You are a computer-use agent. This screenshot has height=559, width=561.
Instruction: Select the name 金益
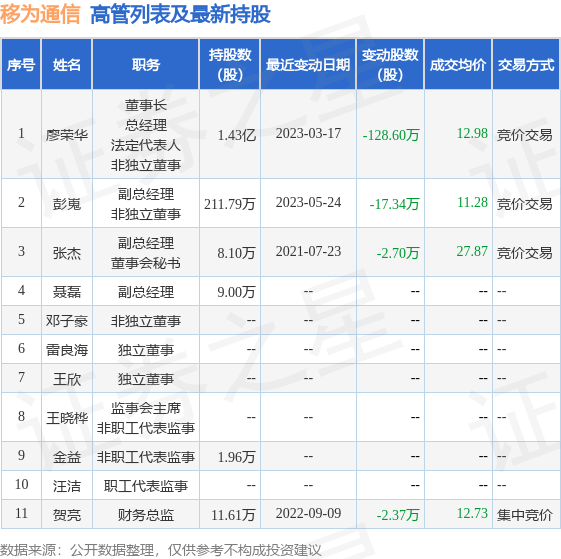(67, 457)
